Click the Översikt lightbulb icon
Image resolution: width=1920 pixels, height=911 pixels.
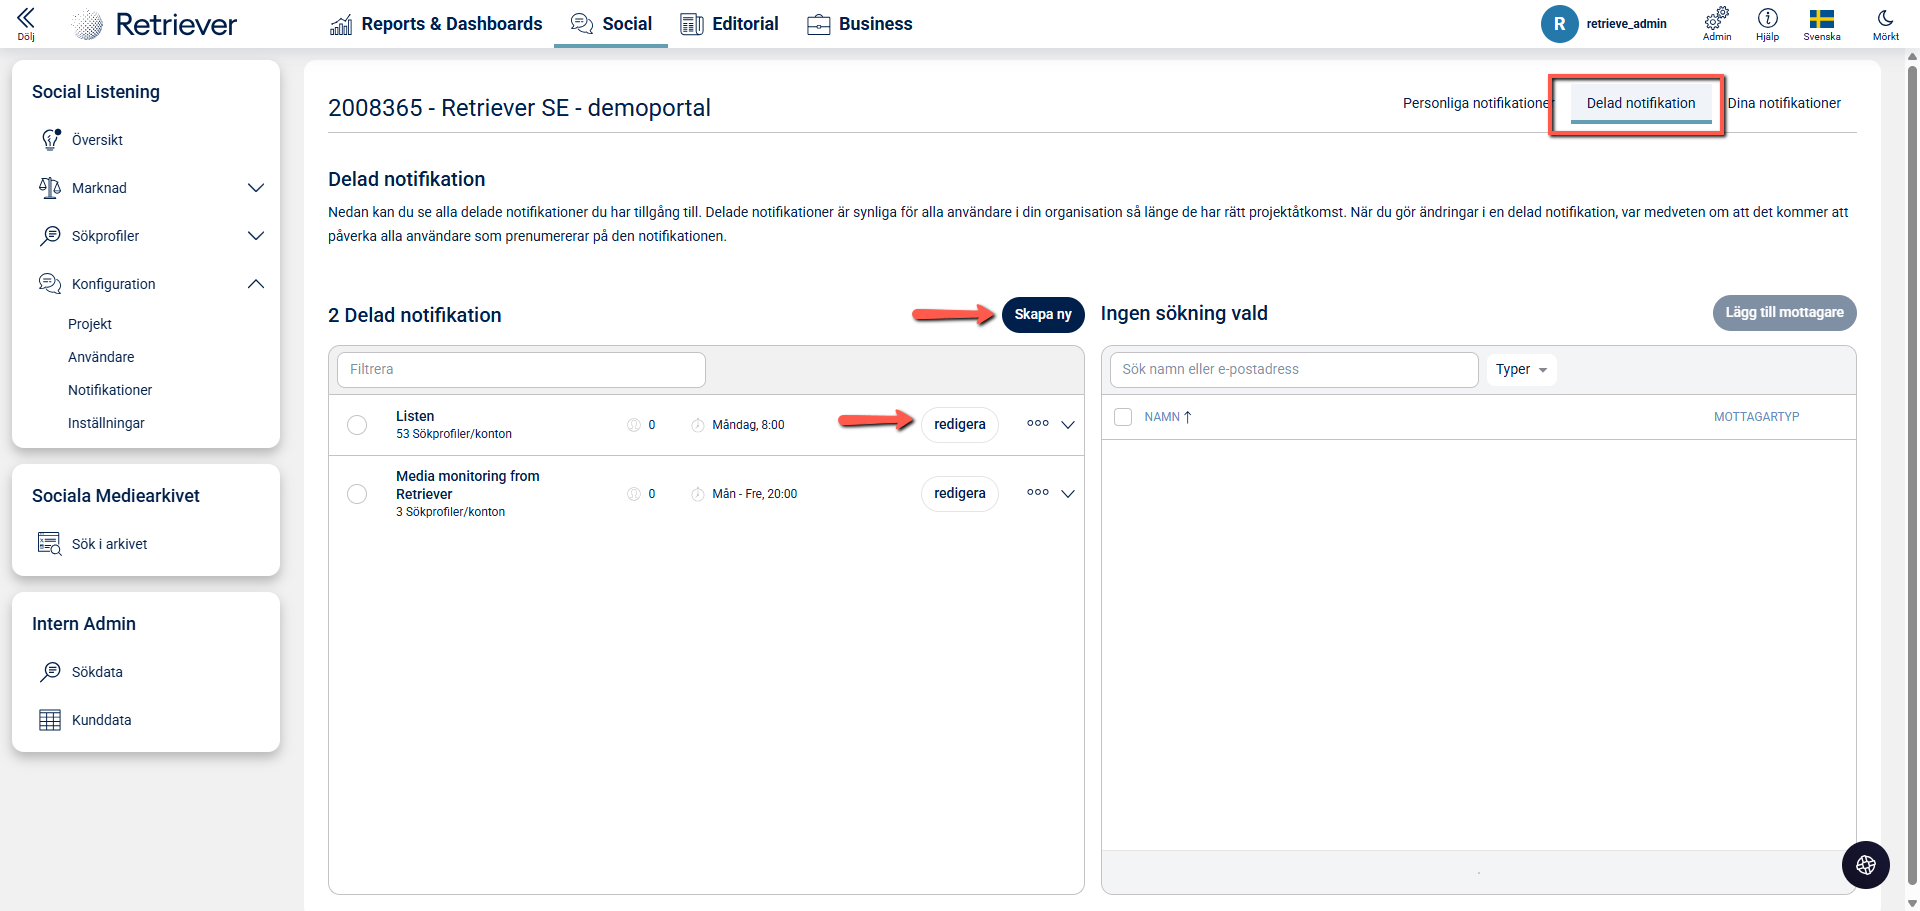coord(50,140)
